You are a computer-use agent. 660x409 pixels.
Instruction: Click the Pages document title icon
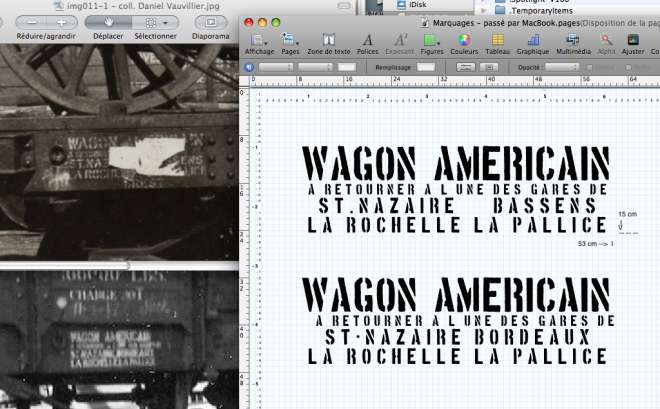click(x=425, y=23)
